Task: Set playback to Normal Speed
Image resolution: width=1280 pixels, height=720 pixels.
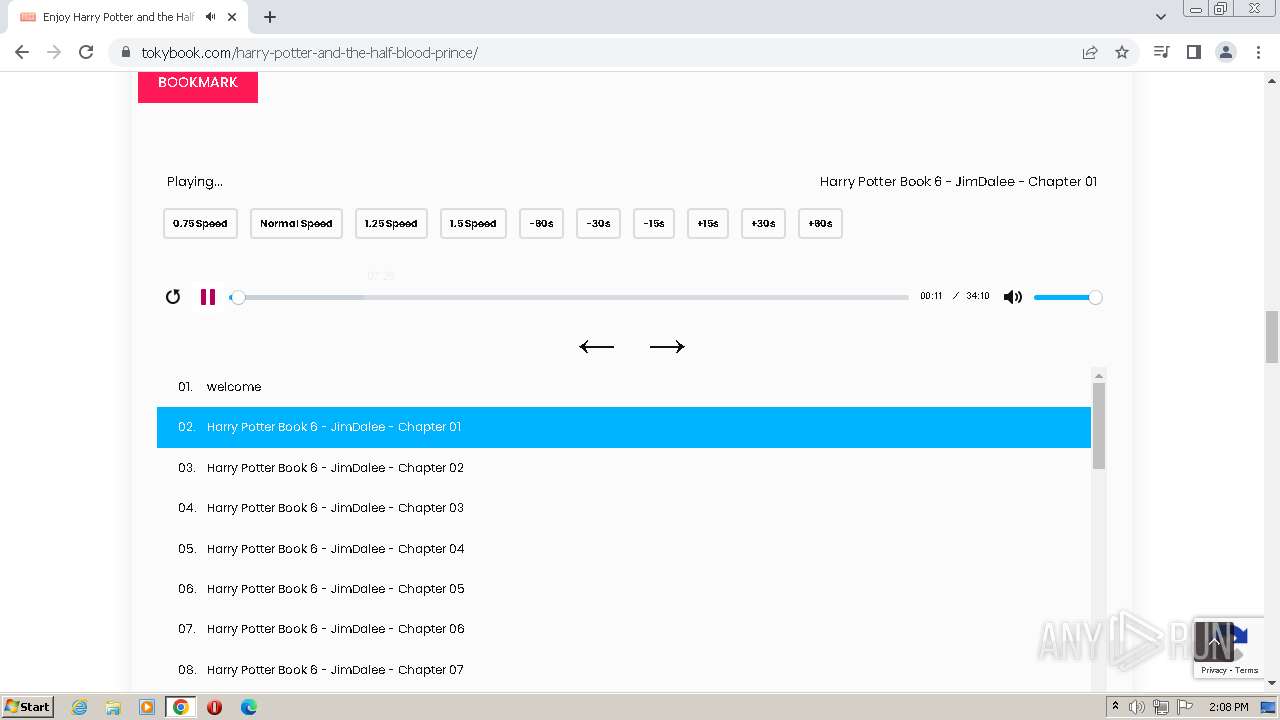Action: [296, 224]
